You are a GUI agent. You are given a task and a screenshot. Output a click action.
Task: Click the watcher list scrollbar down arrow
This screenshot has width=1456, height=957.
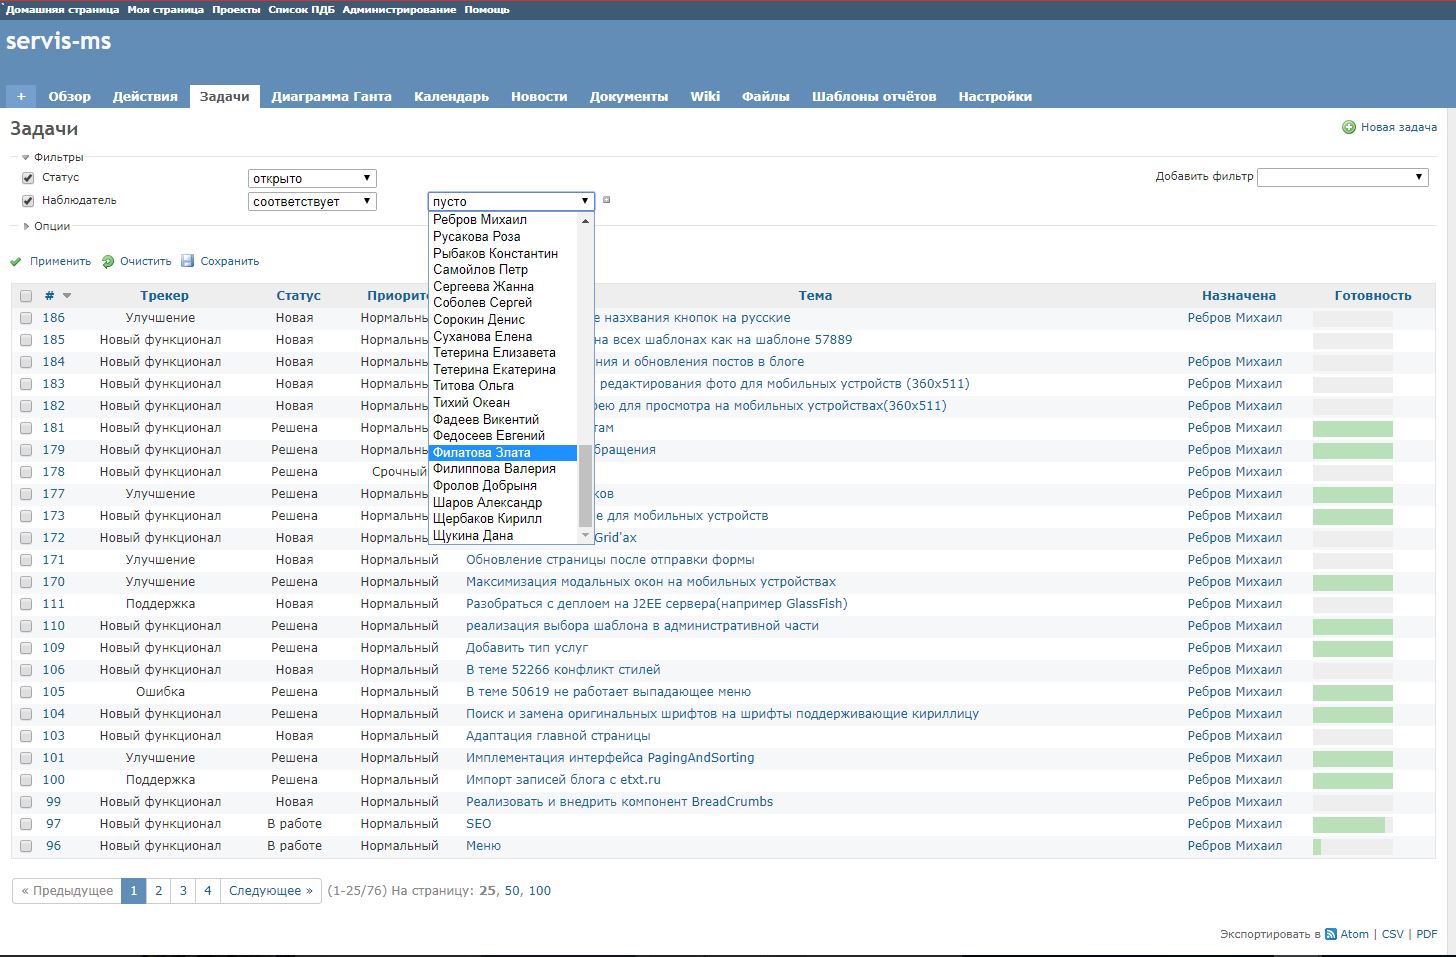(586, 536)
